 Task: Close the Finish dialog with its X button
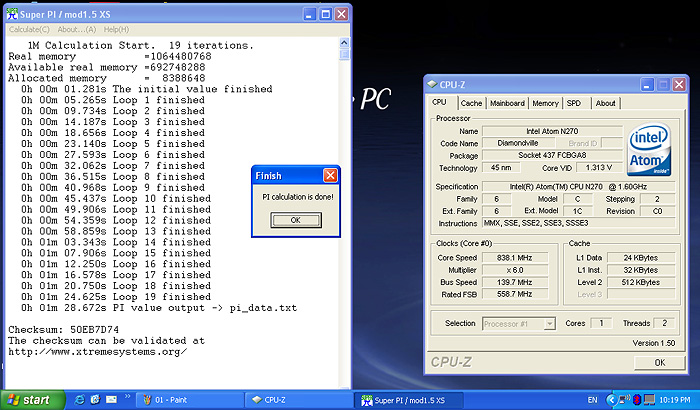330,176
